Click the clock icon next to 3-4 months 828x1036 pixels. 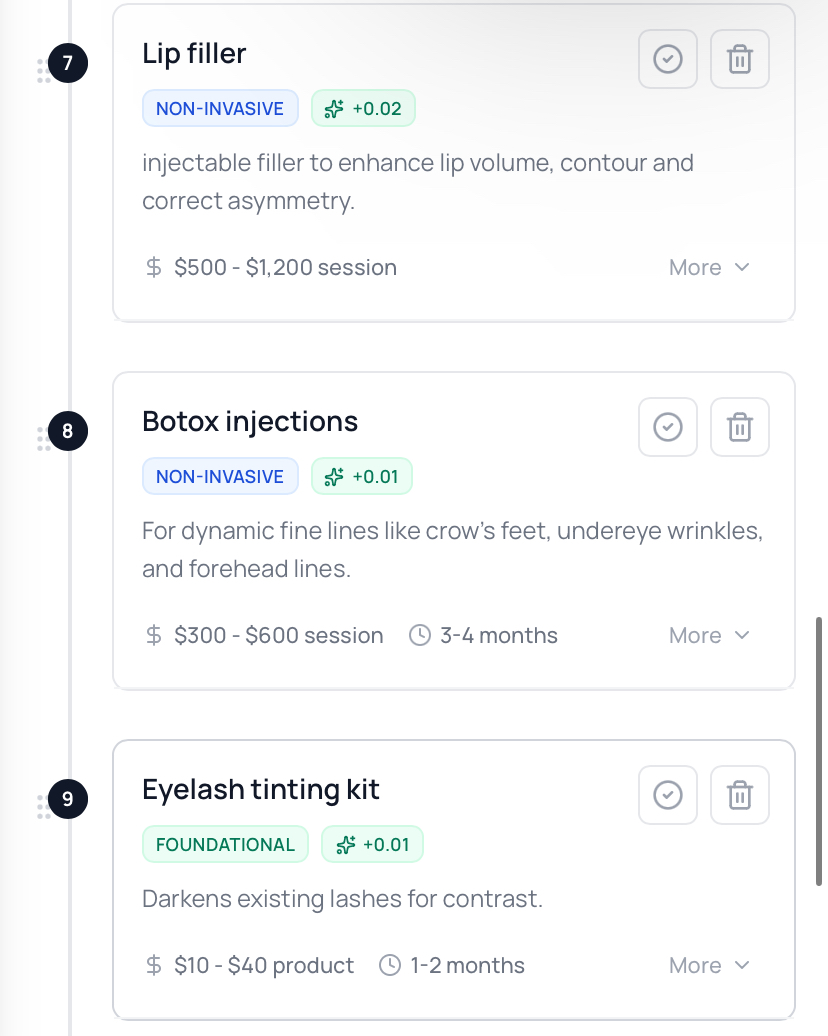420,635
